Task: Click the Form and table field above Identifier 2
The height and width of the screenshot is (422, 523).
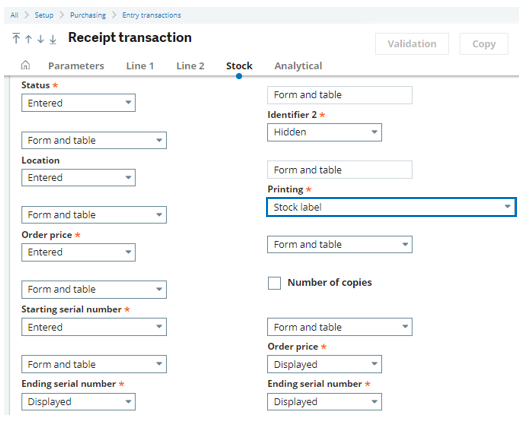Action: [340, 95]
